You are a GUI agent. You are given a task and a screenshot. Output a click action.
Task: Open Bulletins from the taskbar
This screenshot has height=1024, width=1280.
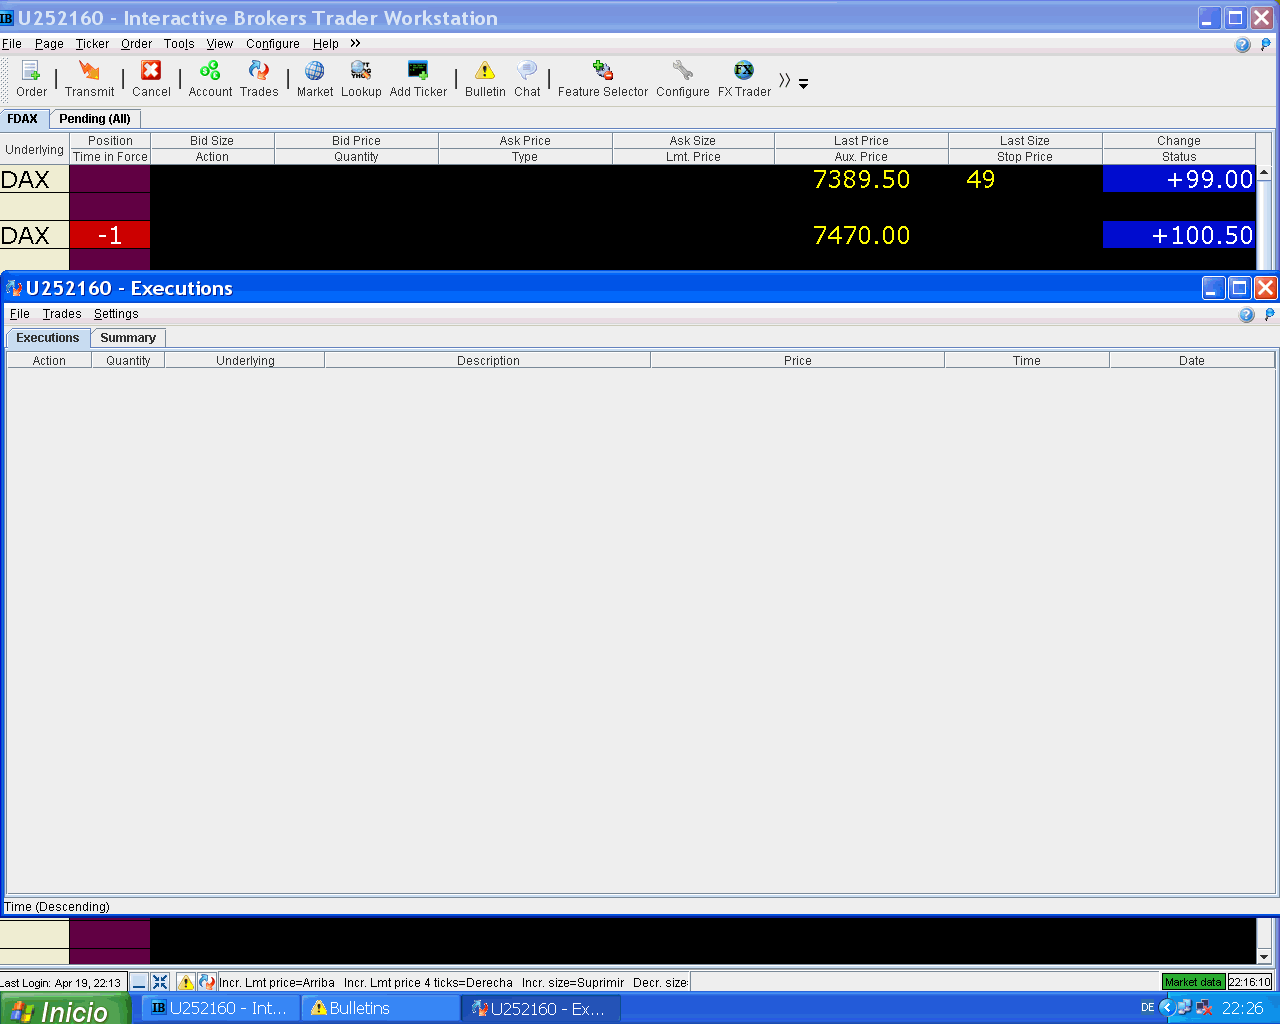(381, 1008)
